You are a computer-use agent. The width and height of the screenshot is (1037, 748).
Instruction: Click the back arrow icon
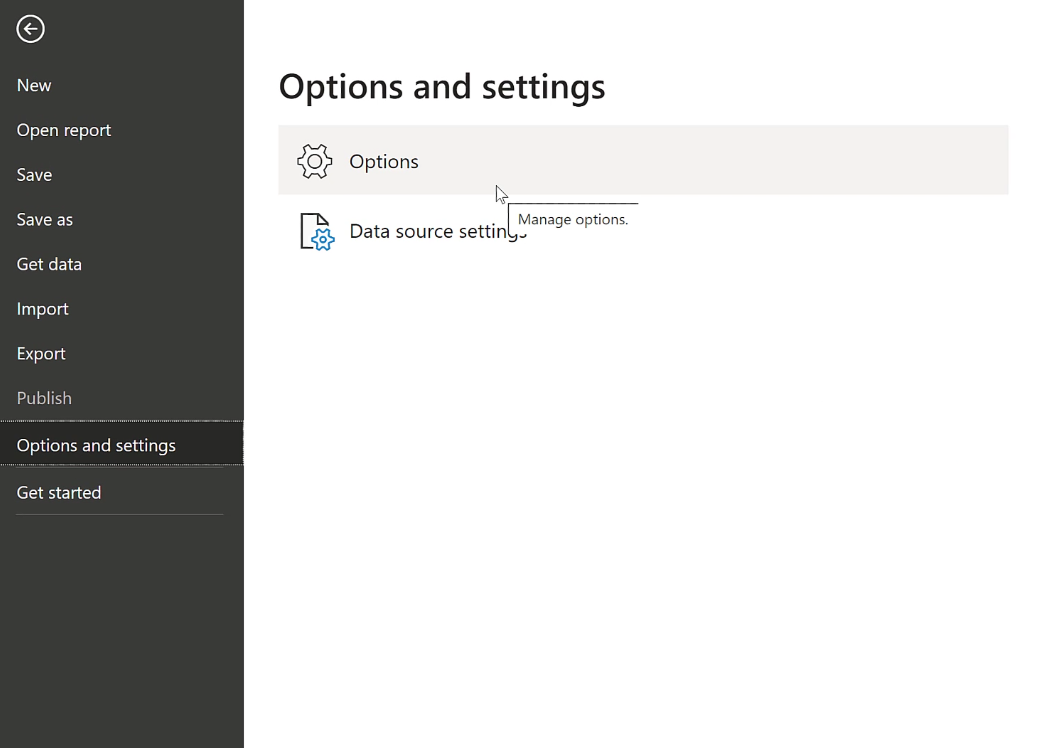[x=30, y=29]
